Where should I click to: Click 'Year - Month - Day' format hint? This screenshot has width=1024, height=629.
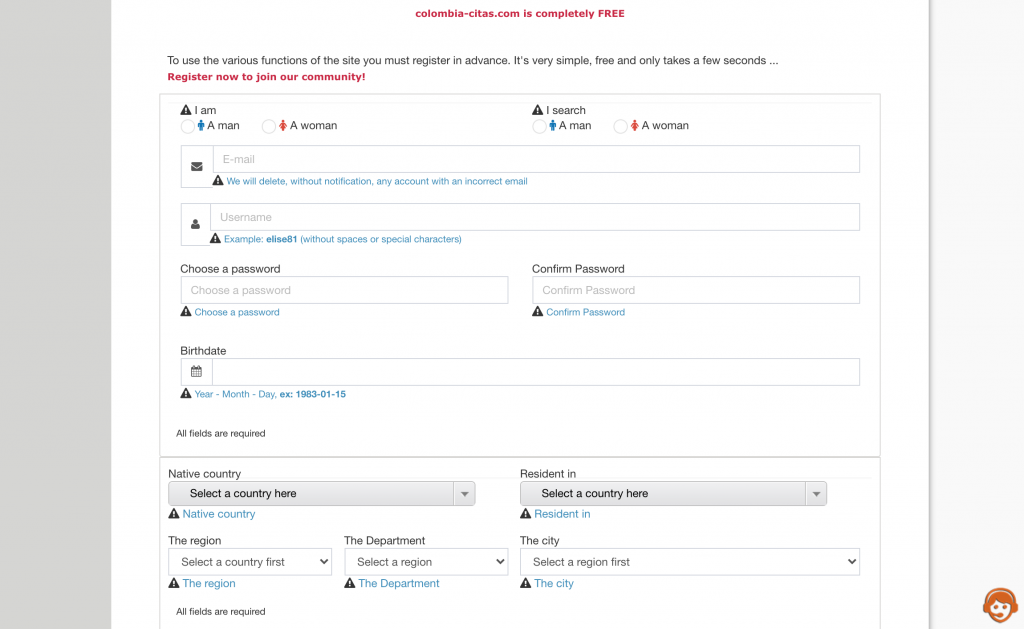pyautogui.click(x=270, y=394)
